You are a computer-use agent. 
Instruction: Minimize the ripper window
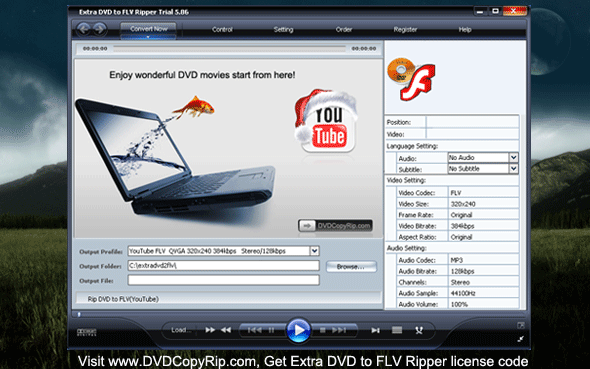[480, 12]
